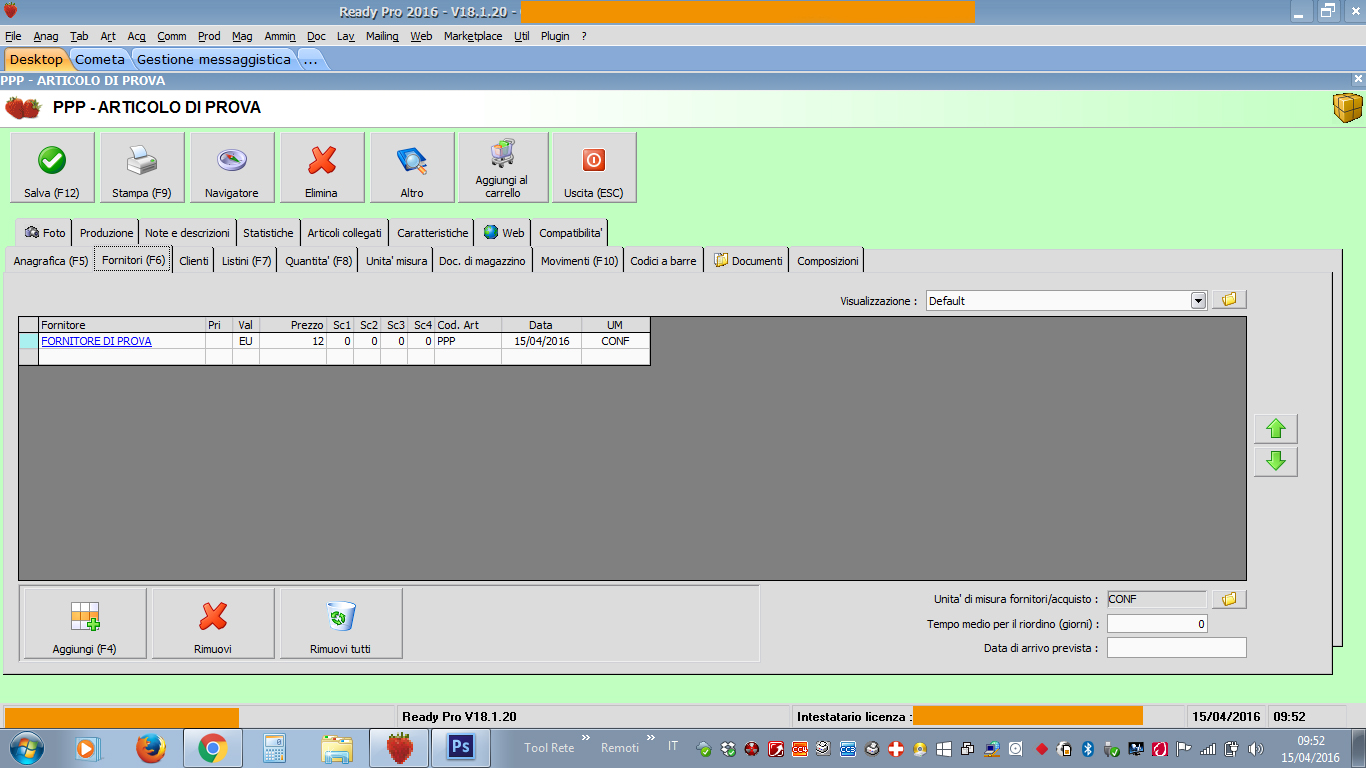Delete article with Elimina button
The width and height of the screenshot is (1366, 768).
click(322, 168)
